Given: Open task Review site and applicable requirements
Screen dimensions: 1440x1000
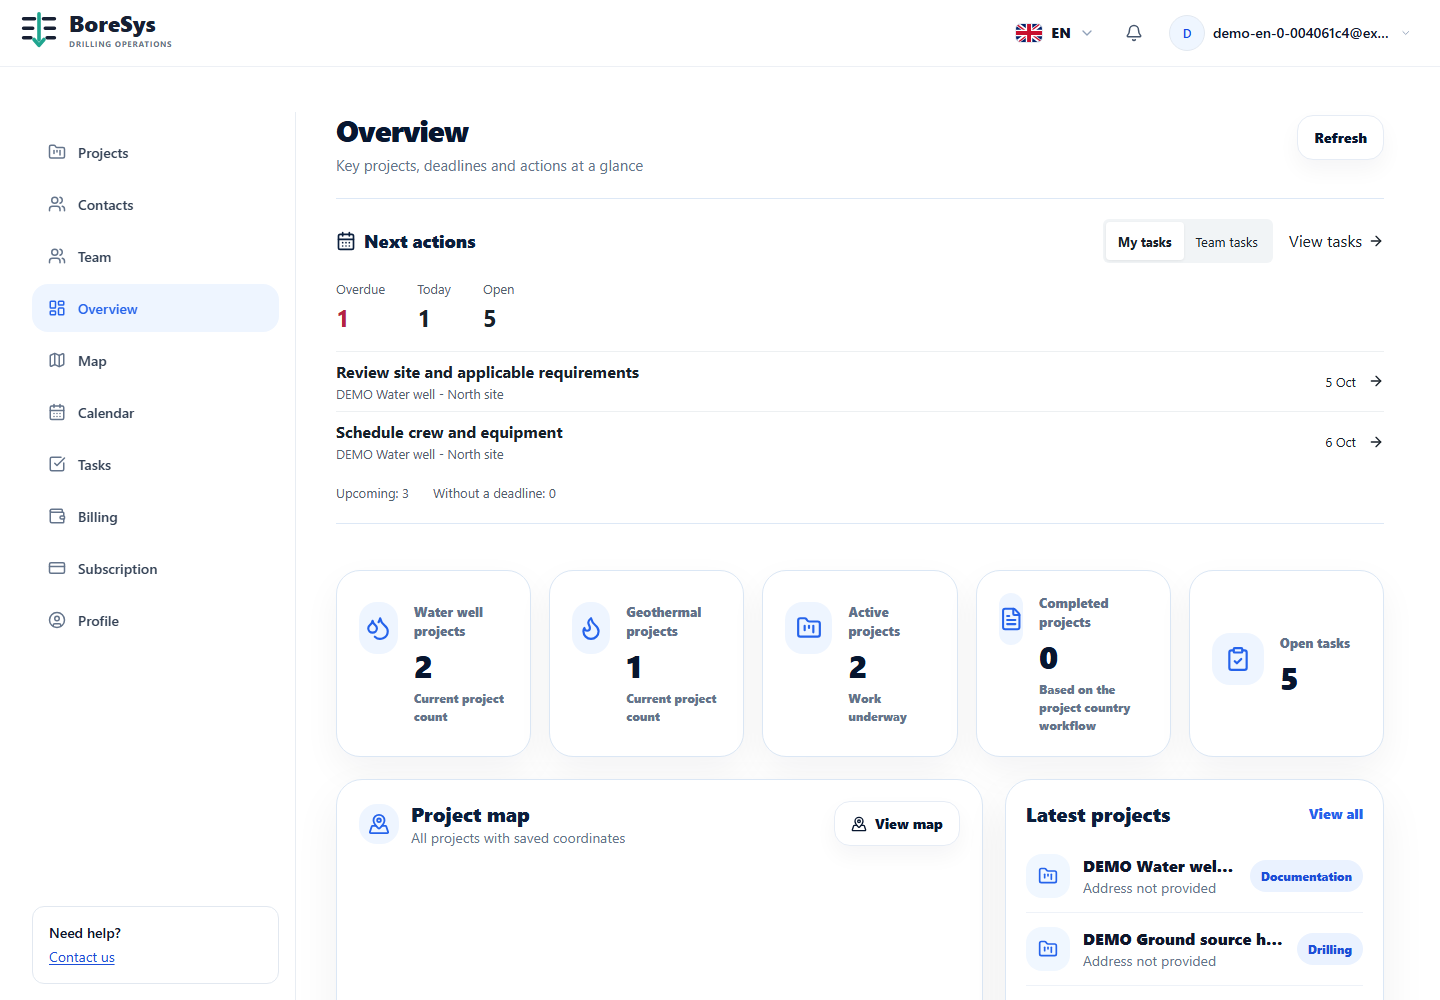Looking at the screenshot, I should click(x=487, y=372).
